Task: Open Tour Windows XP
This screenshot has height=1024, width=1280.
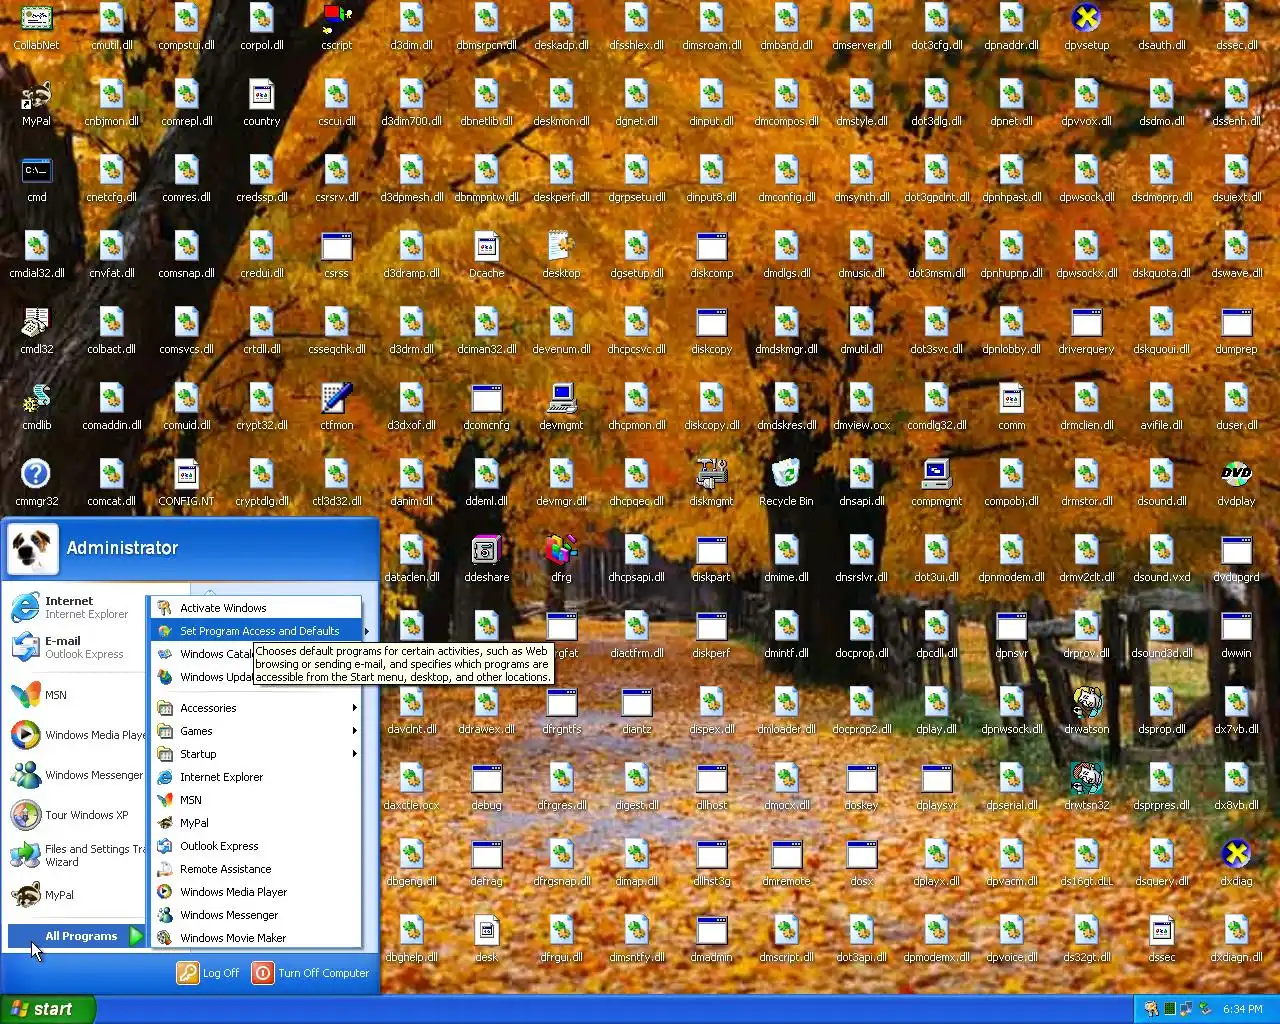Action: [77, 815]
